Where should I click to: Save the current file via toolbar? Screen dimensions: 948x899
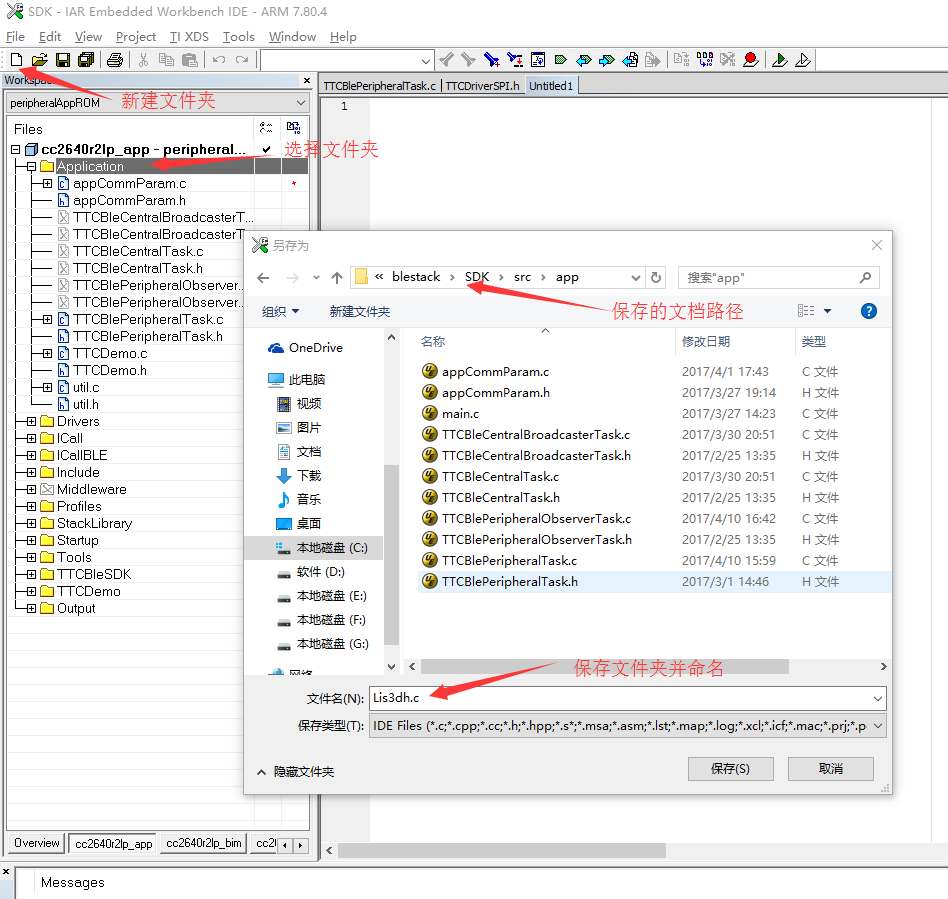(63, 60)
